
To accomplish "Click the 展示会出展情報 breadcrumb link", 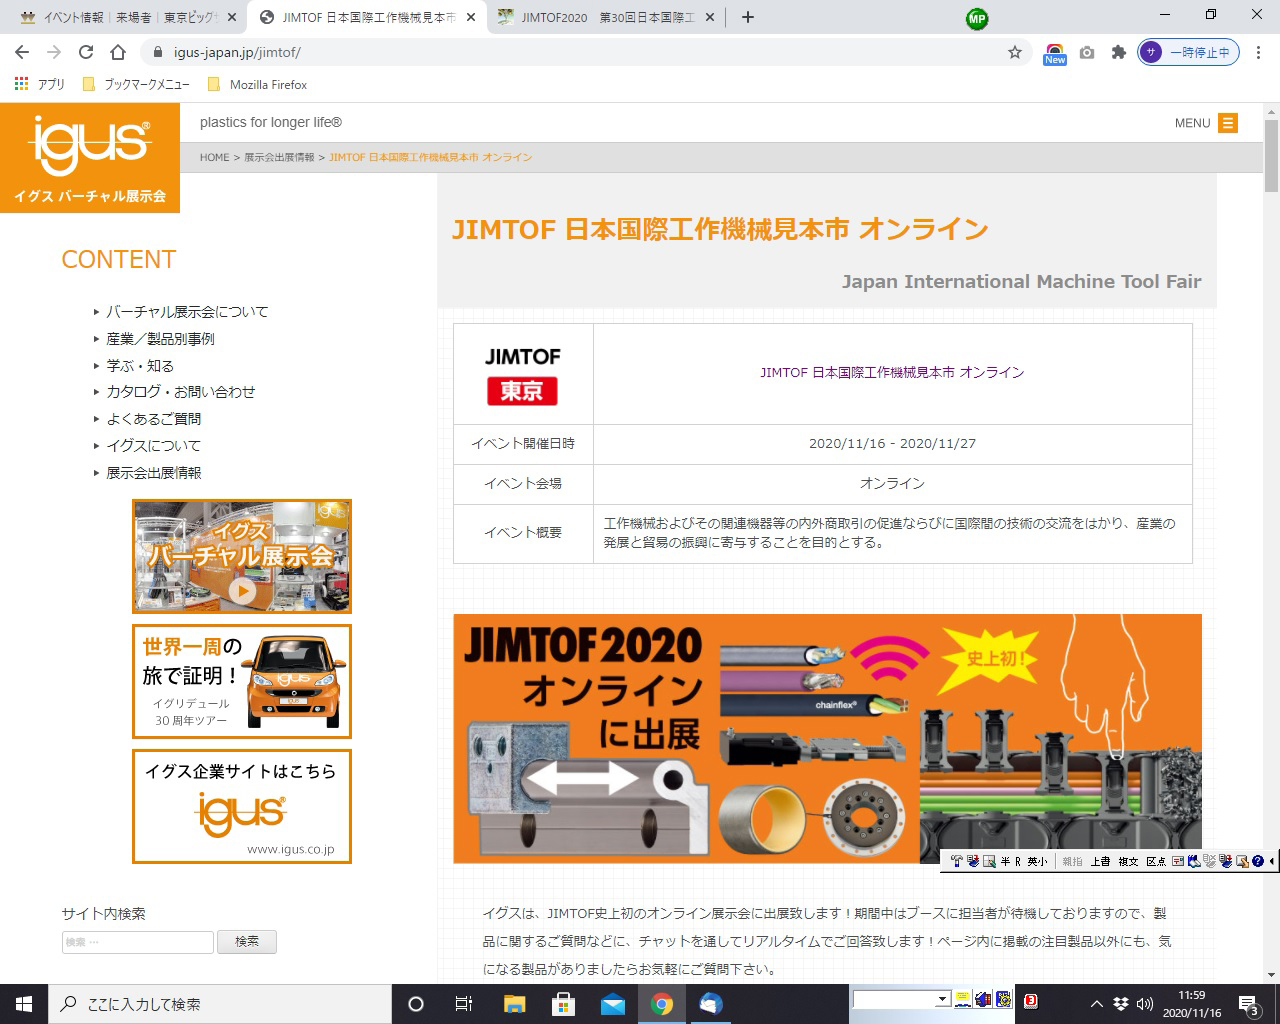I will click(279, 157).
